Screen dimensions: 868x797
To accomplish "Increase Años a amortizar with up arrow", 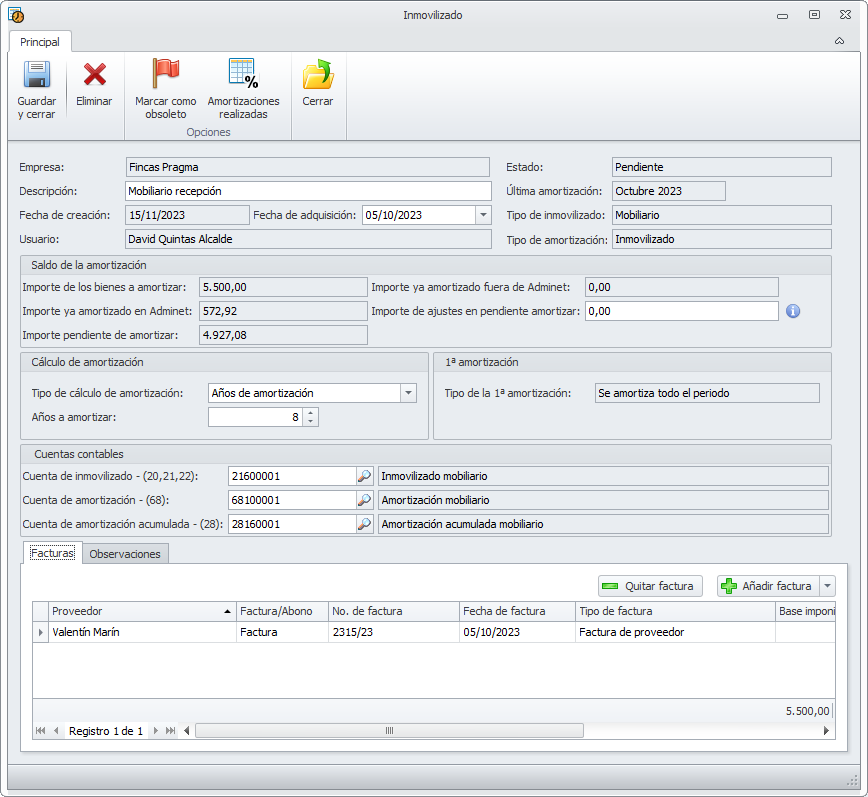I will [x=311, y=413].
